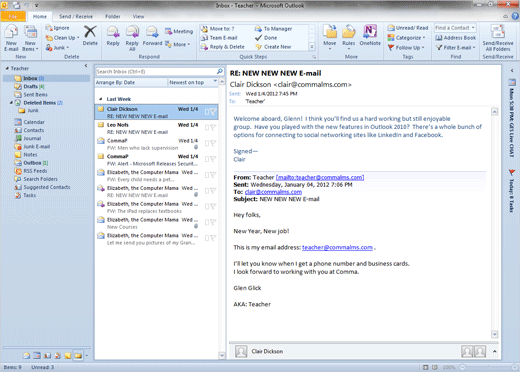The height and width of the screenshot is (372, 520).
Task: Click teacher@commalms.com link in body
Action: click(337, 247)
